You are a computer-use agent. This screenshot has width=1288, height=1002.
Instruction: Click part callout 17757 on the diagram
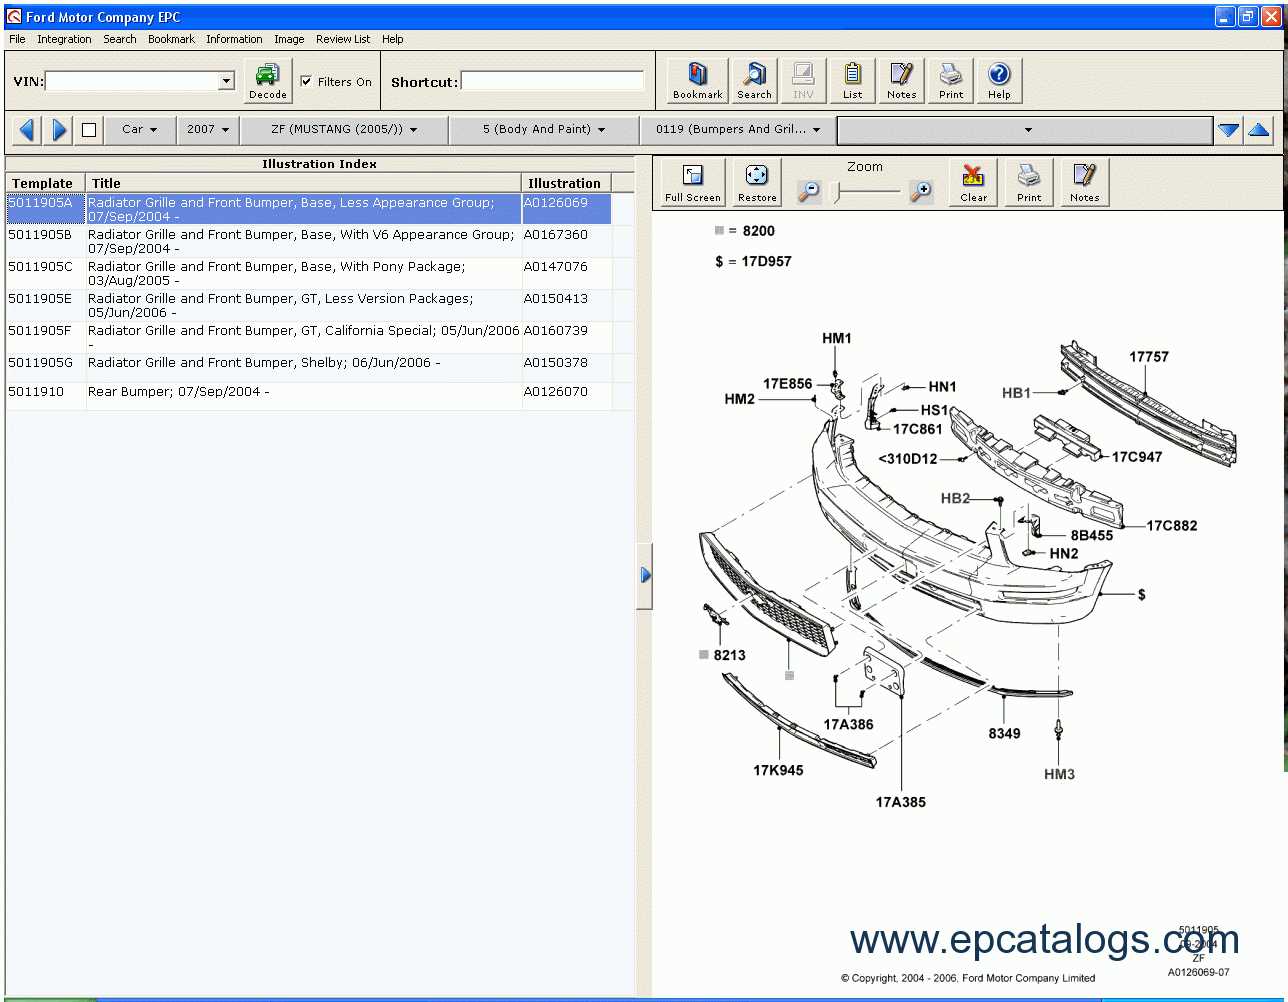[1149, 356]
